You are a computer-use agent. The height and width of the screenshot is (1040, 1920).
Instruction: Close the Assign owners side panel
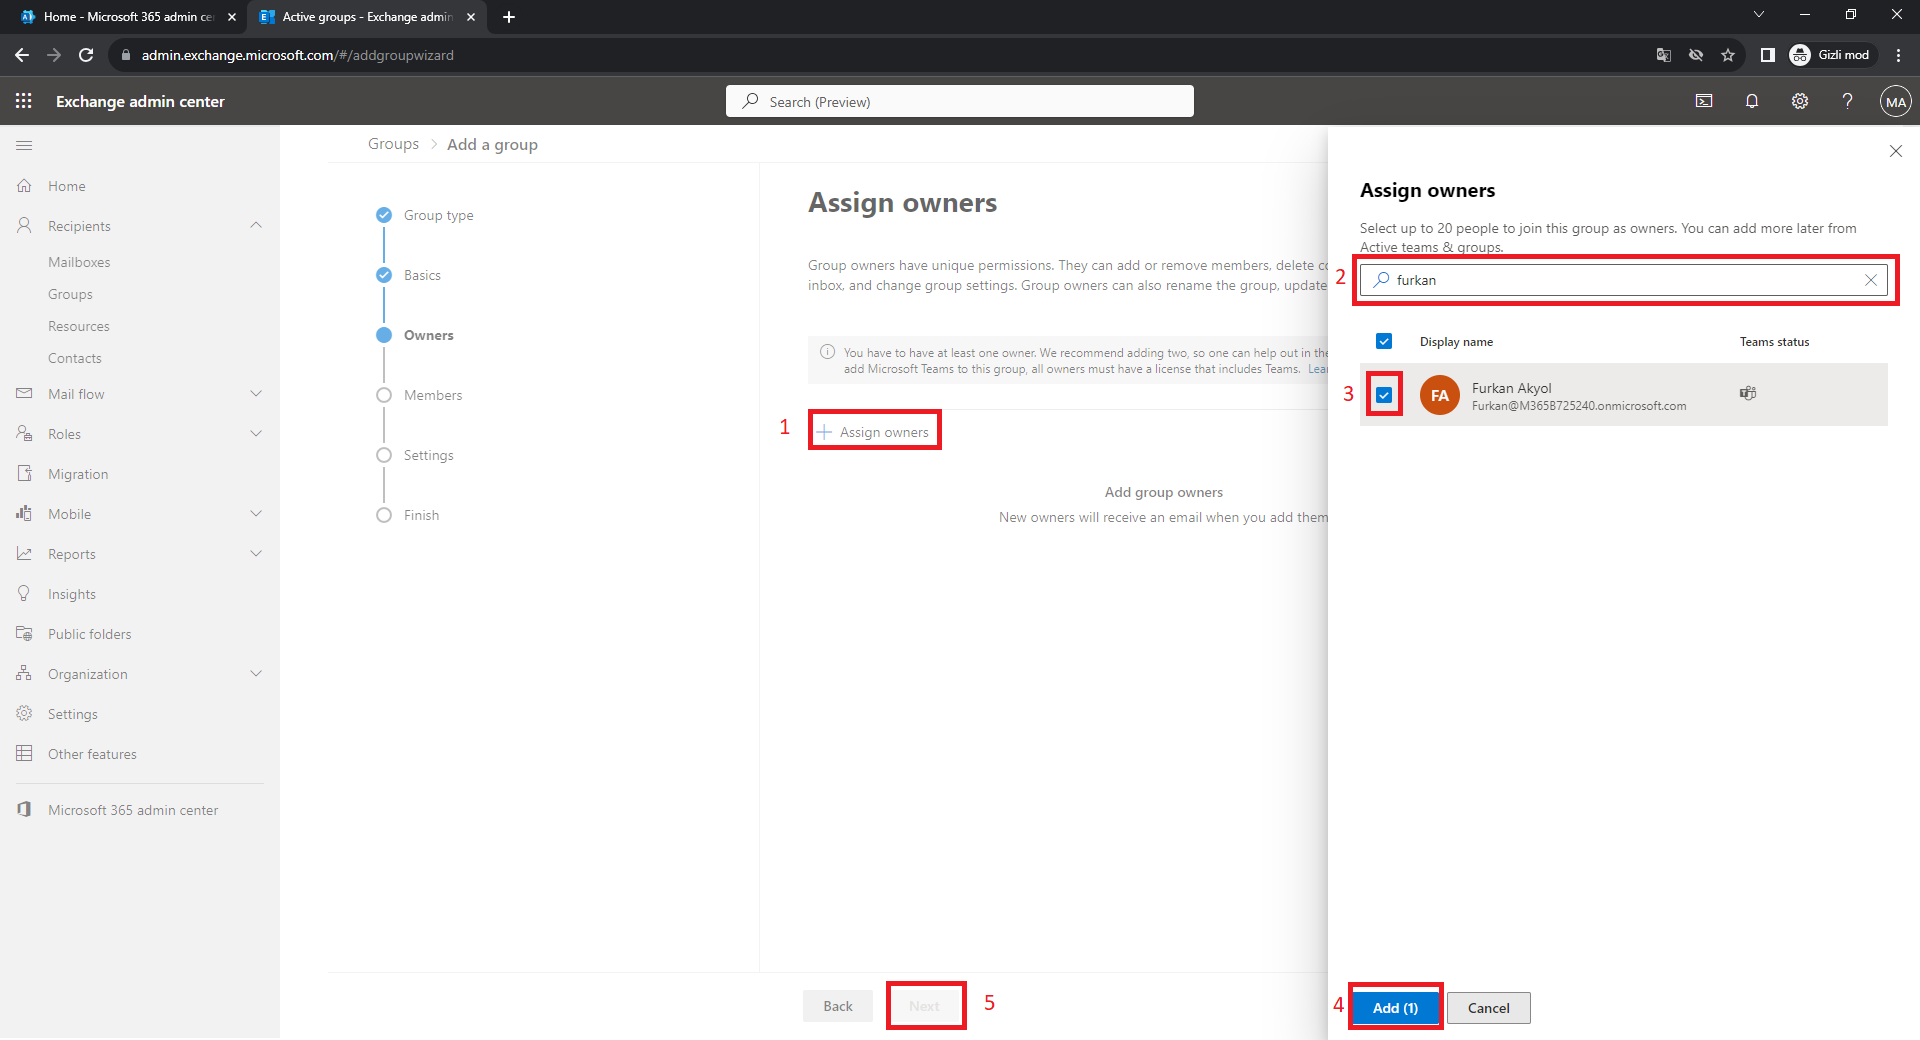[x=1895, y=151]
